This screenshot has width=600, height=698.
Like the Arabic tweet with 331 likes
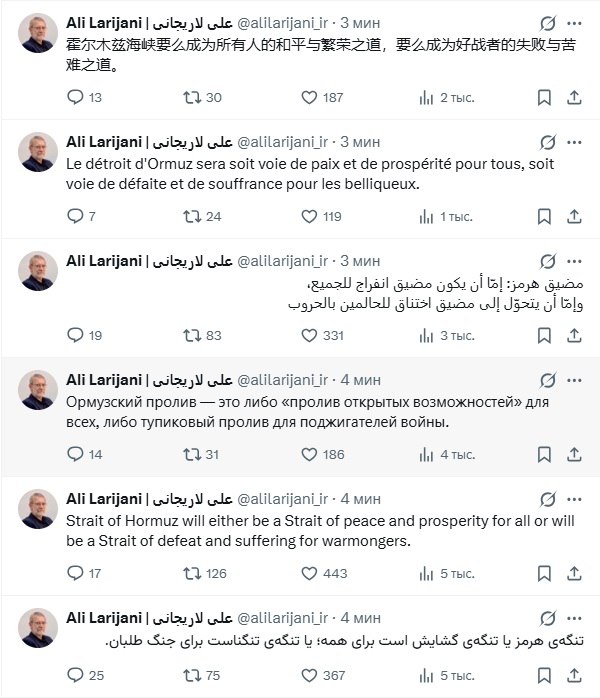310,335
